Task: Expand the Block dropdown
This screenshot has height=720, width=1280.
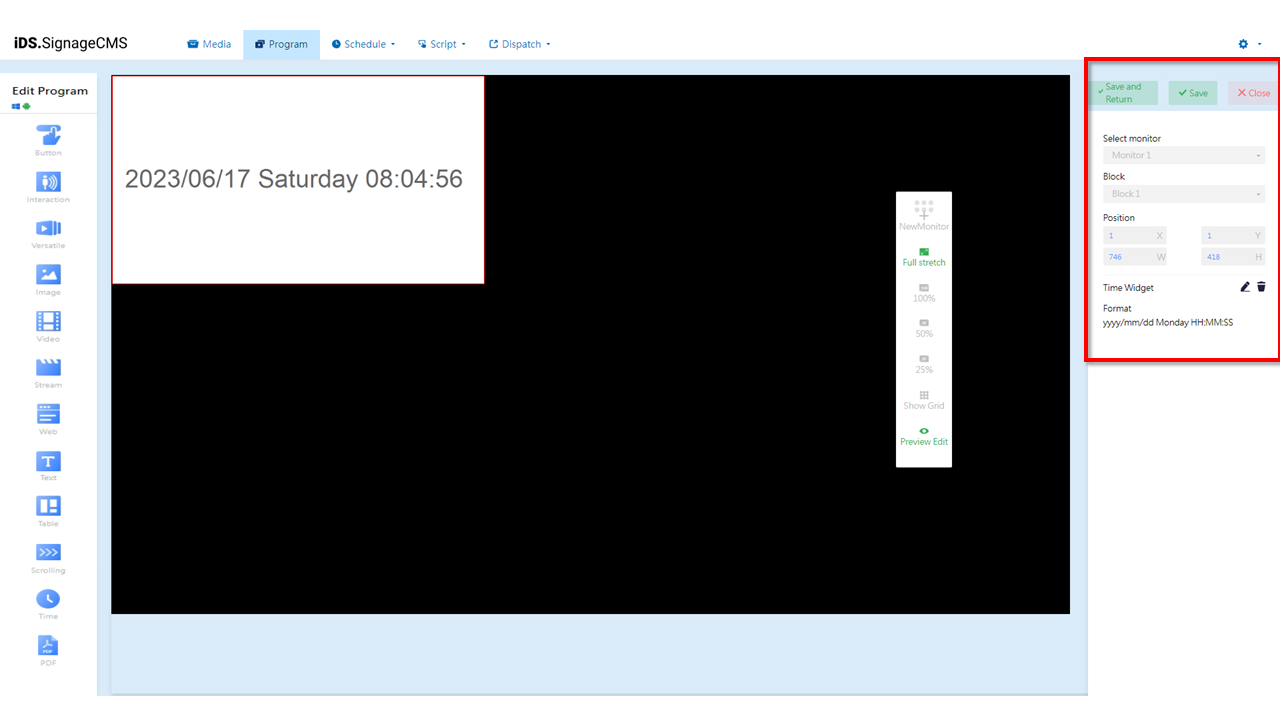Action: pos(1183,194)
